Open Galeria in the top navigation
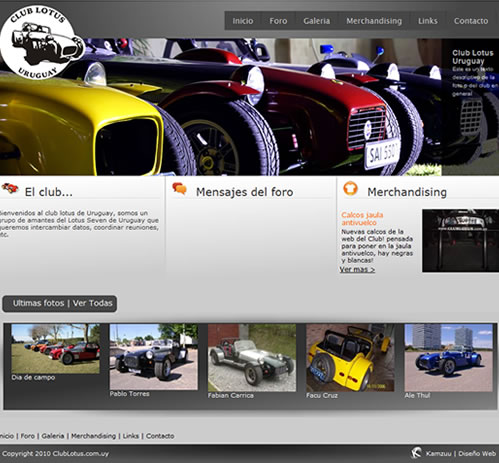 pyautogui.click(x=316, y=21)
